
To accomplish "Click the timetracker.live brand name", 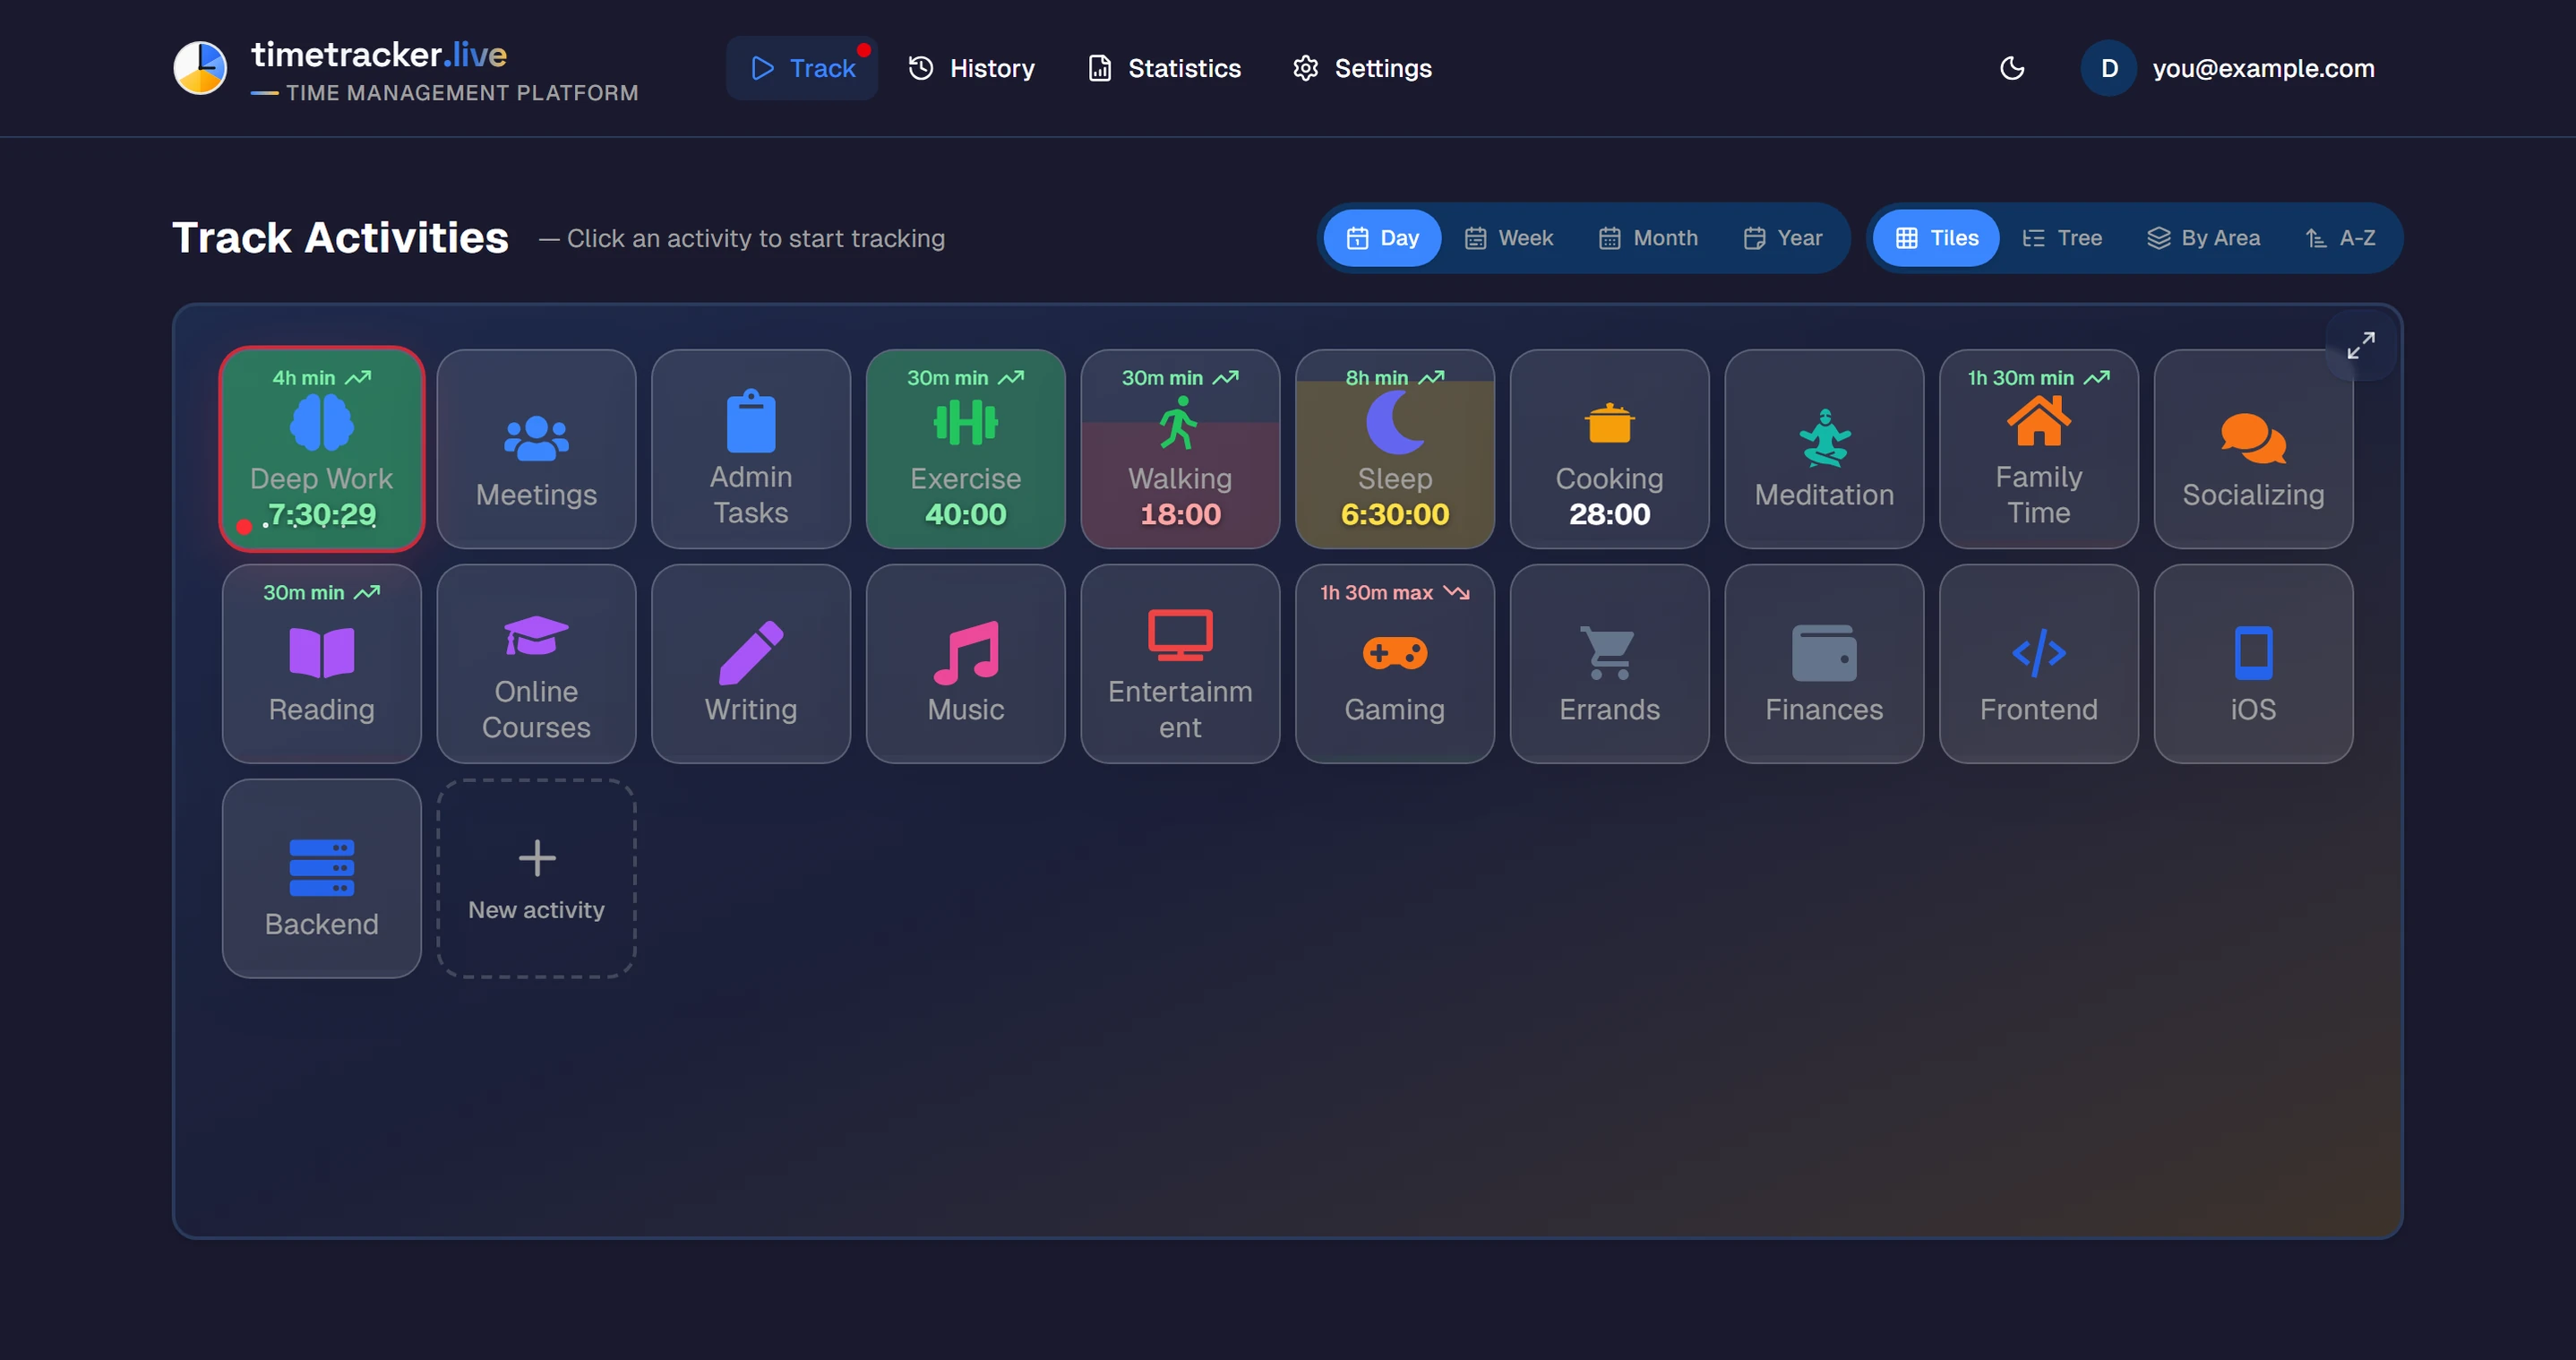I will [379, 54].
